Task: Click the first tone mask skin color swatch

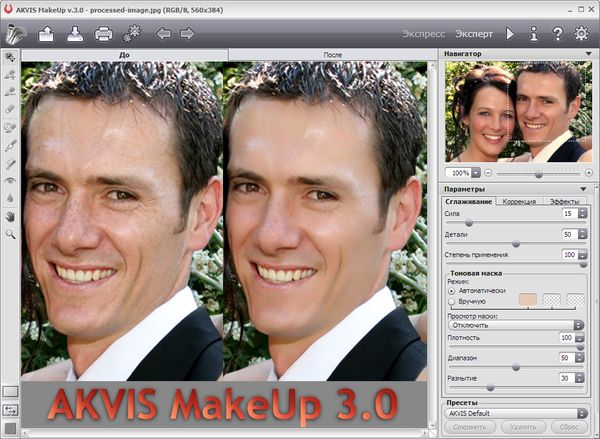Action: pyautogui.click(x=528, y=298)
